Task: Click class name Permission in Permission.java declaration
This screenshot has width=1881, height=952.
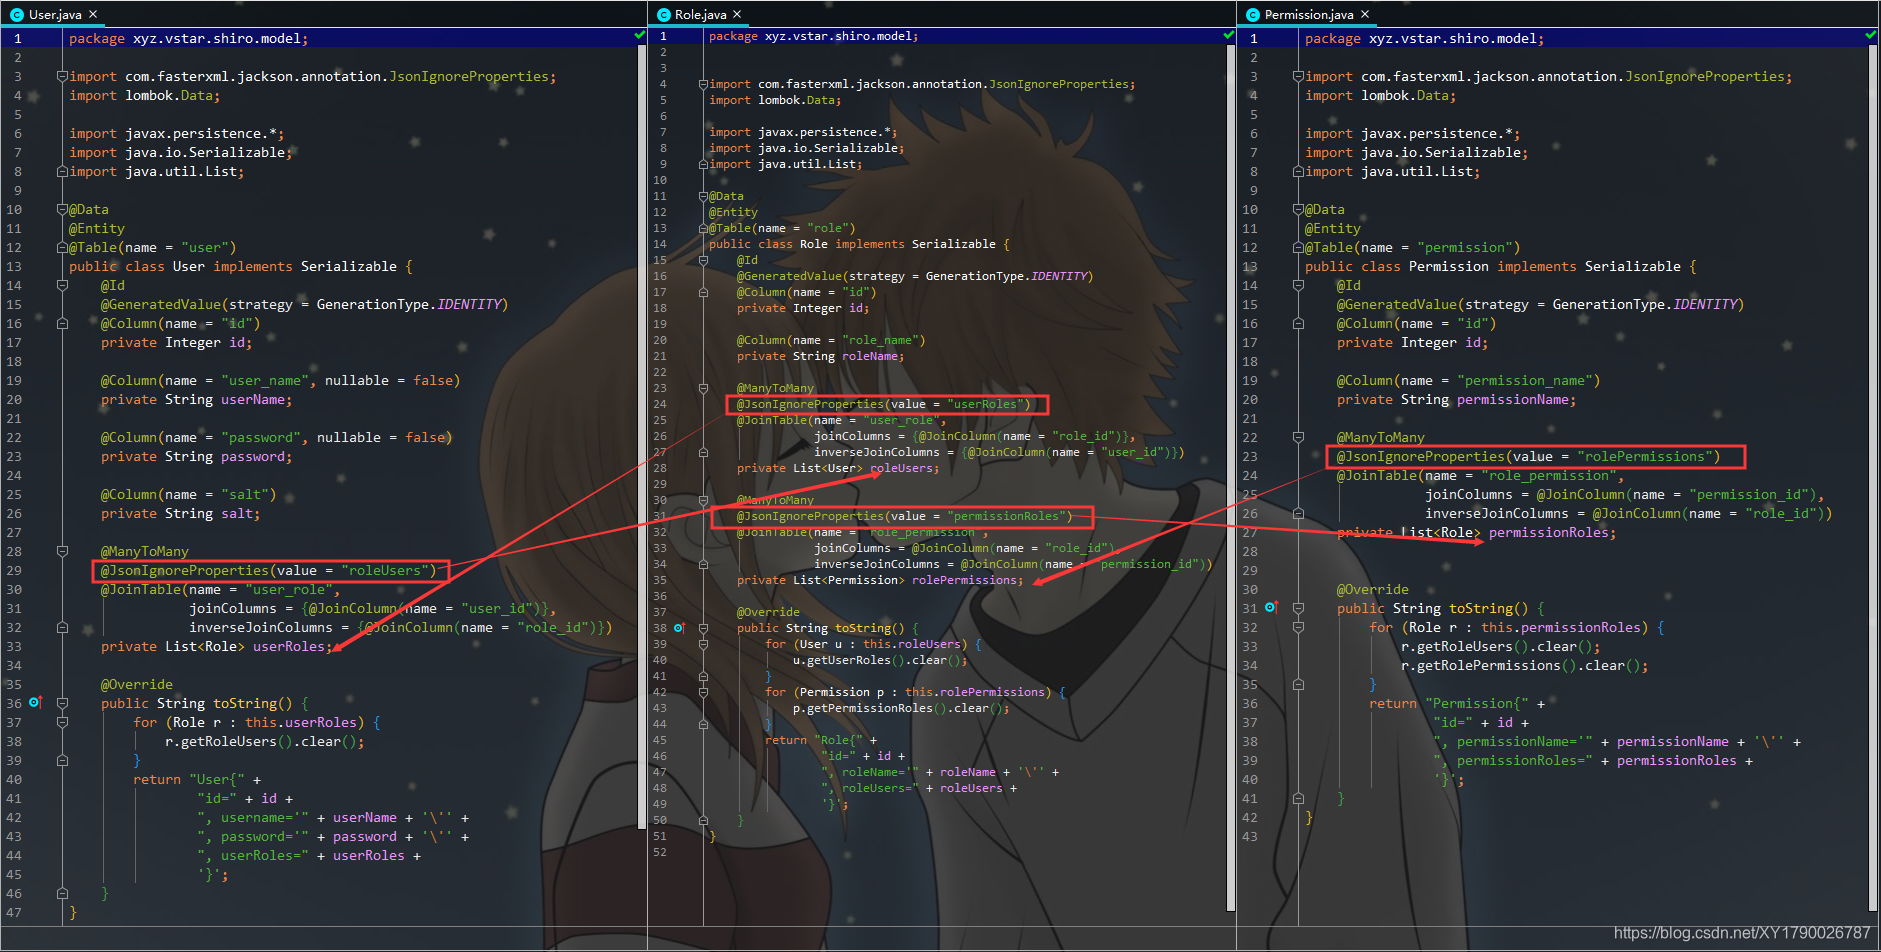Action: pos(1448,266)
